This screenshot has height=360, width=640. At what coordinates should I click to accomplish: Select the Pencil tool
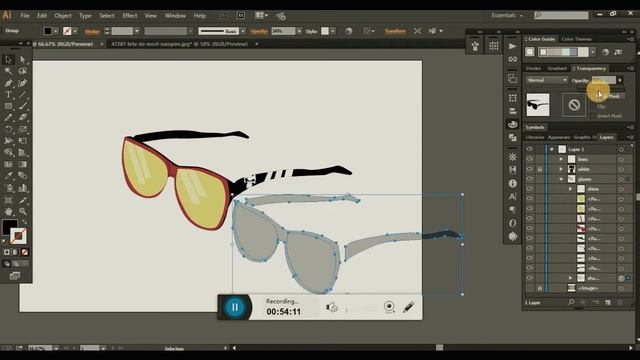click(x=8, y=118)
